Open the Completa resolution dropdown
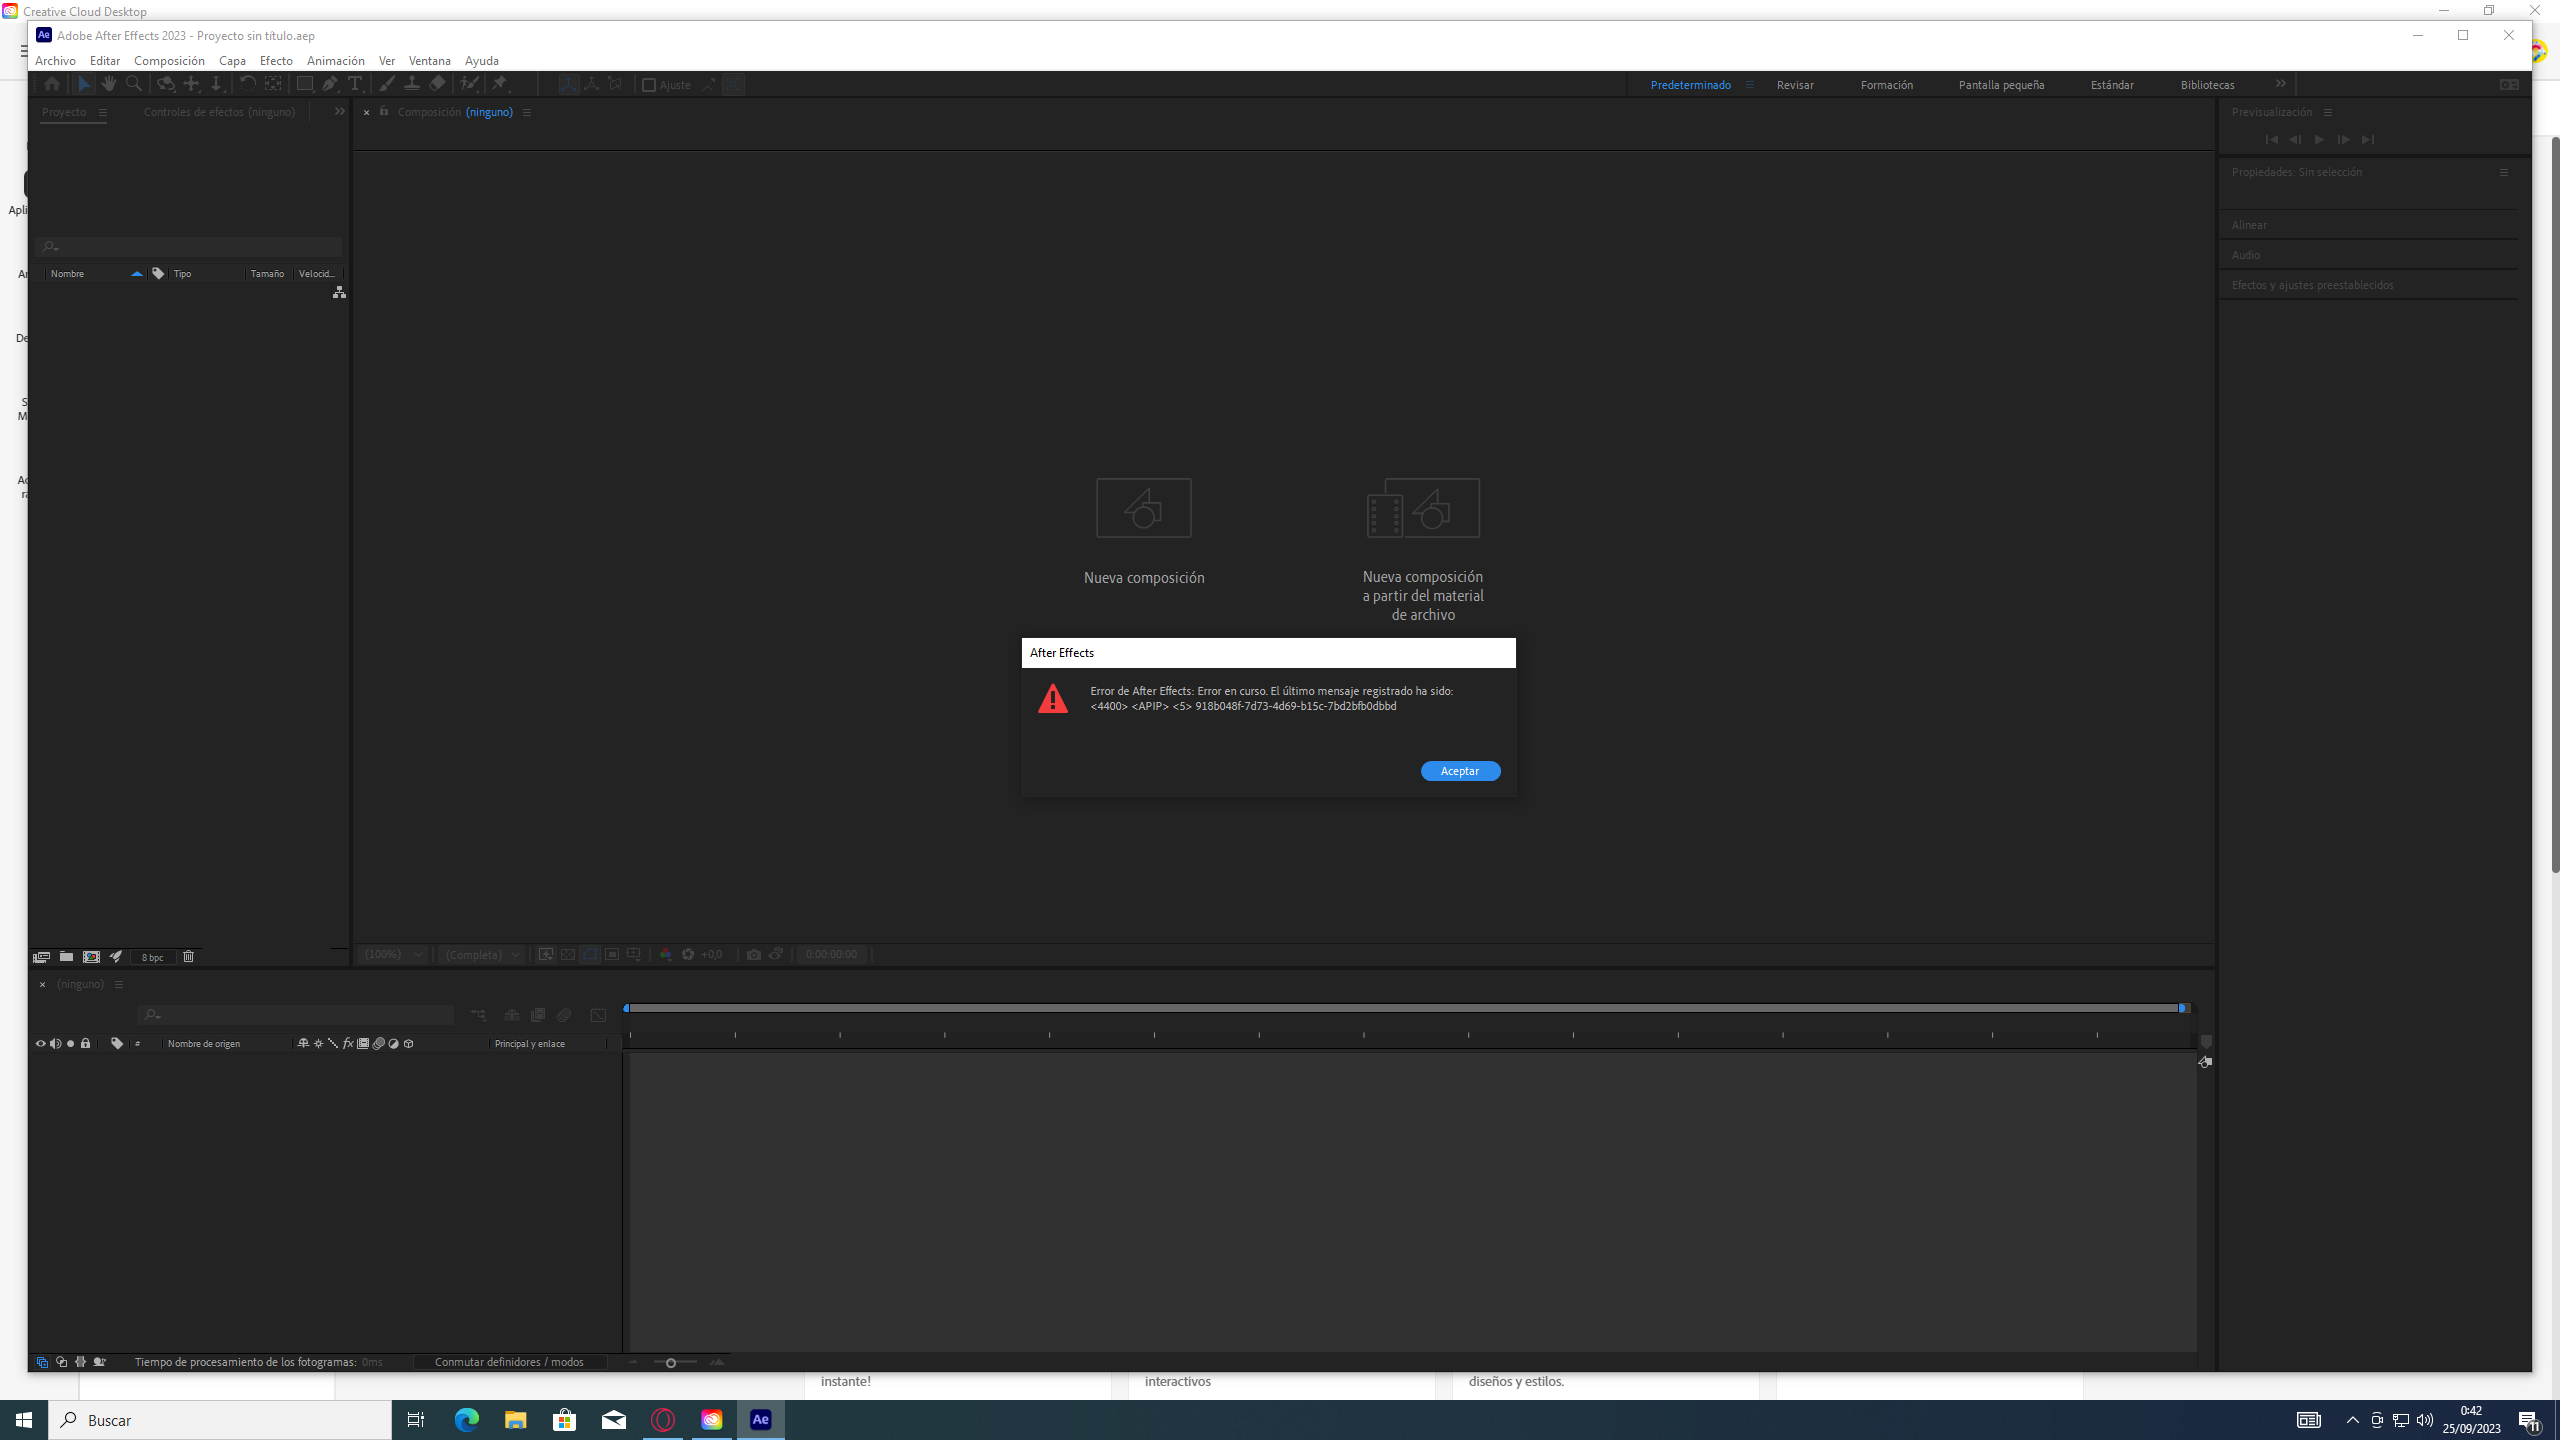The image size is (2560, 1440). point(482,955)
